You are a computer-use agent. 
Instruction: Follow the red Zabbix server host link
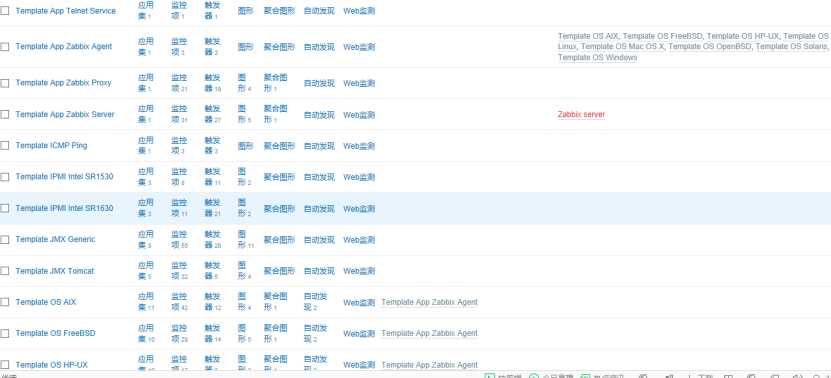[581, 114]
